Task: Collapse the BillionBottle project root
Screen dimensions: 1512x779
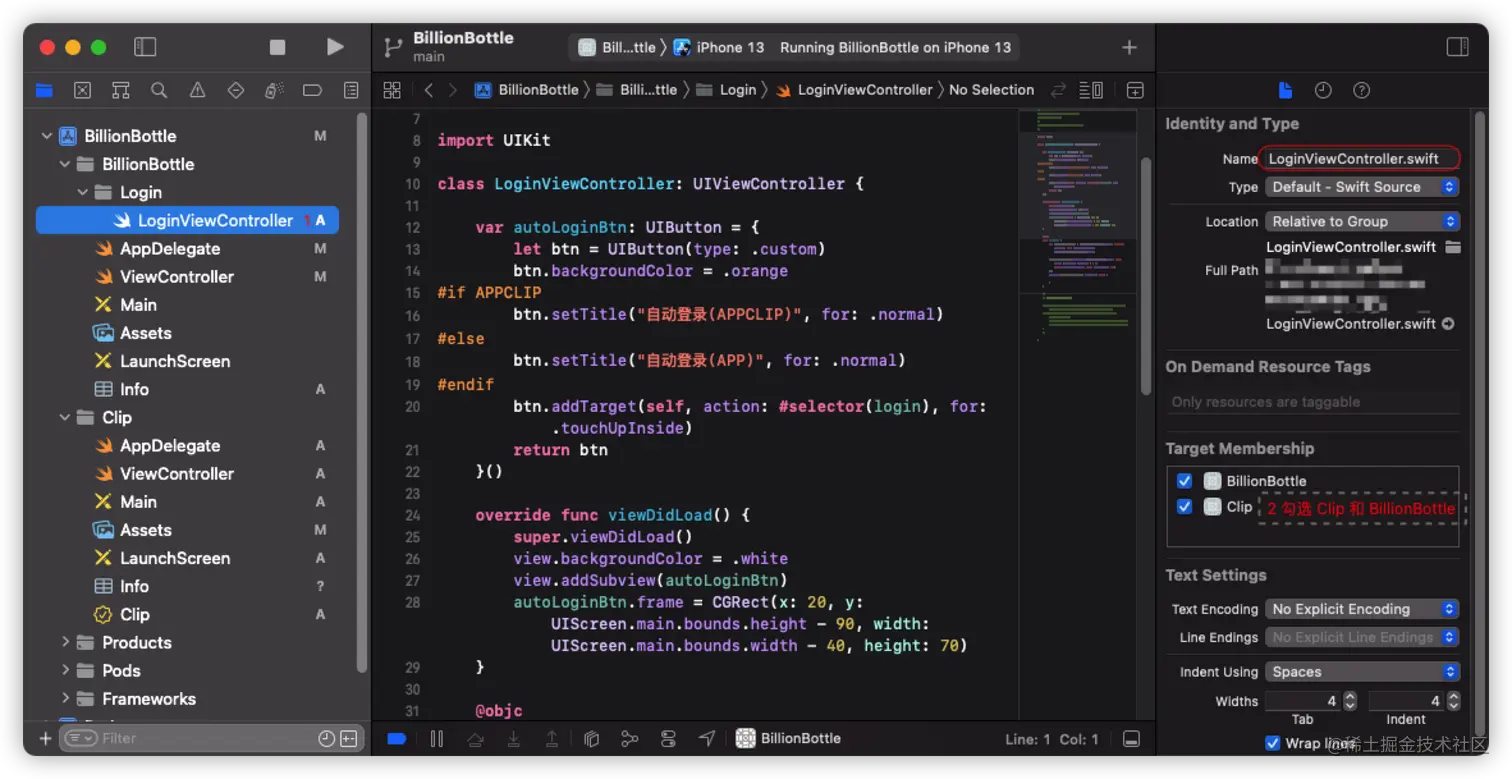Action: point(46,136)
